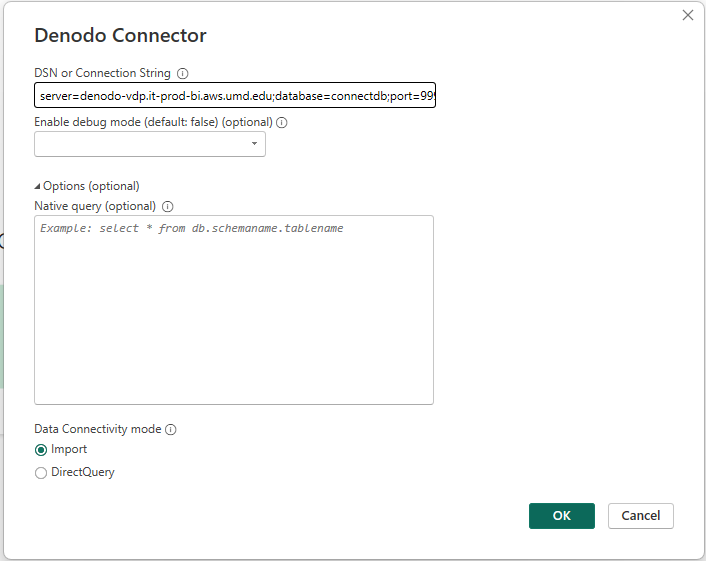Click the Enable debug mode label text

153,122
